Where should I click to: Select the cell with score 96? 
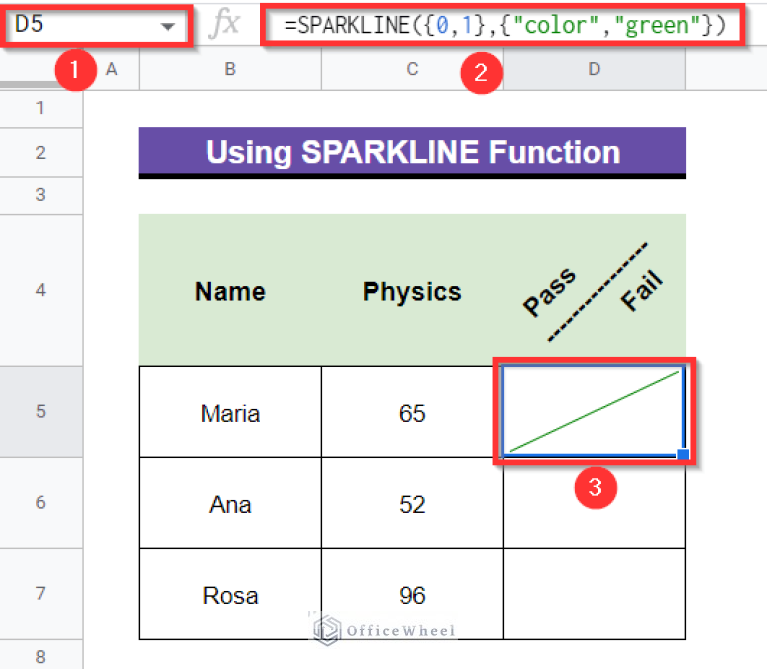pos(412,595)
